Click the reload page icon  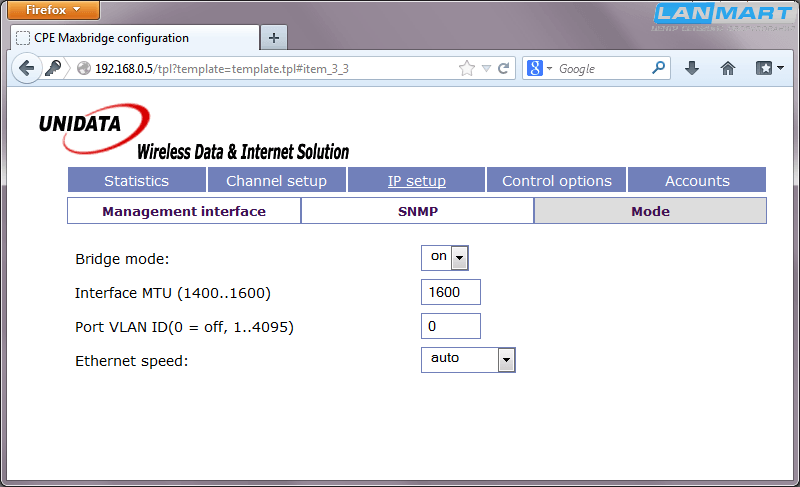point(504,69)
